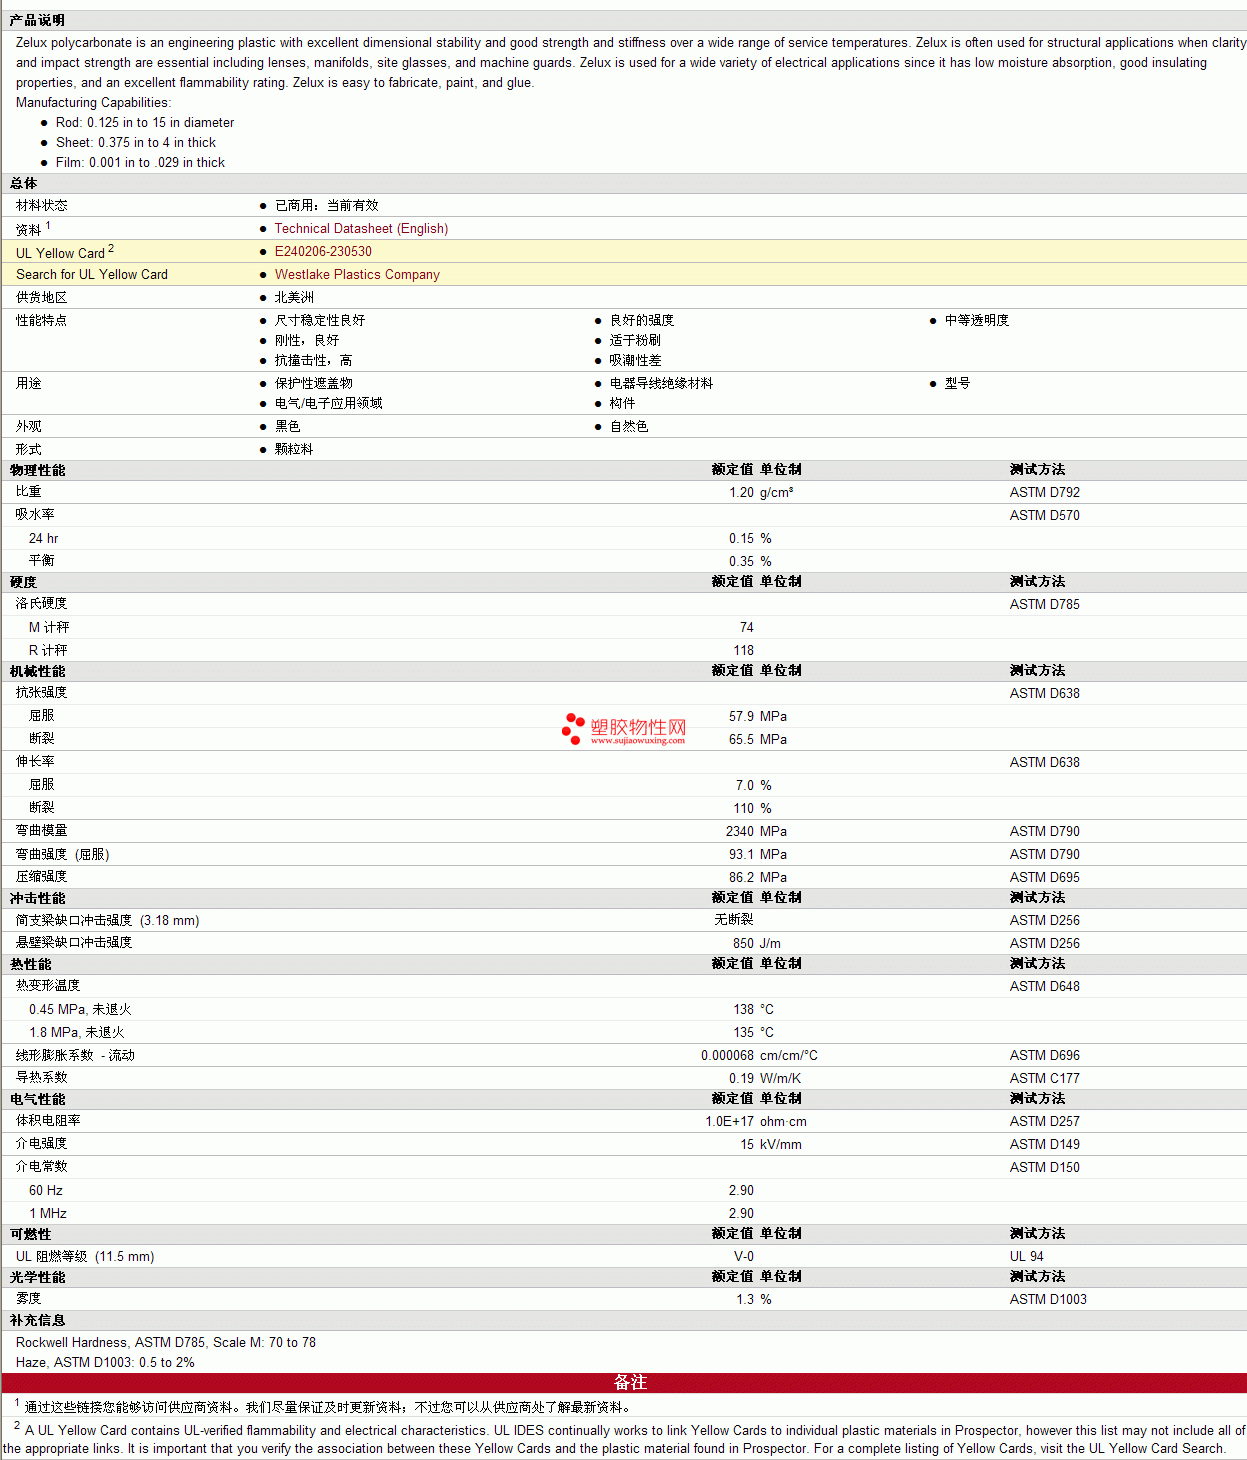Select the 2340 MPa flexural modulus value
Image resolution: width=1247 pixels, height=1460 pixels.
pos(756,831)
